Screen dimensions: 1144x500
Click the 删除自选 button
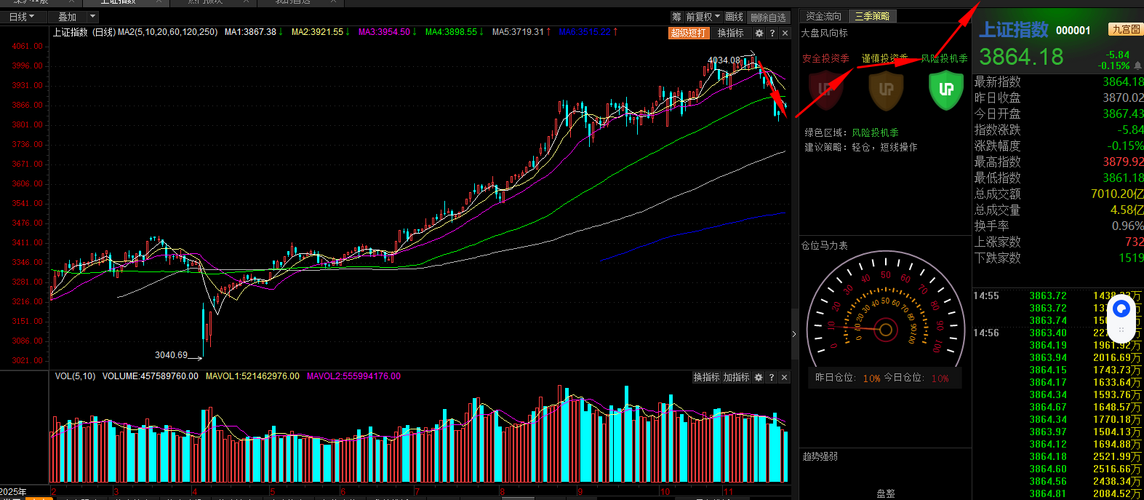click(x=768, y=17)
